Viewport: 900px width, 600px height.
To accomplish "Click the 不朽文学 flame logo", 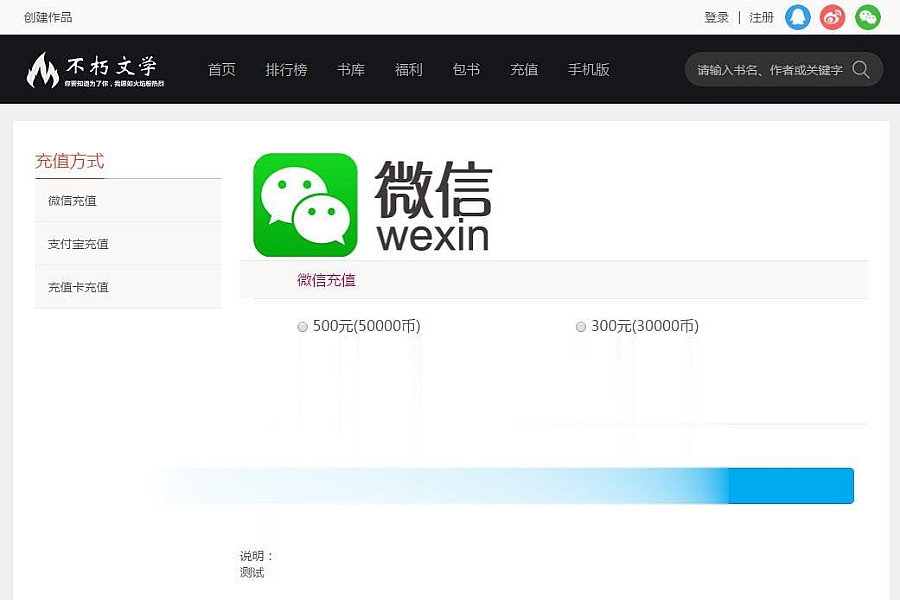I will [x=95, y=69].
